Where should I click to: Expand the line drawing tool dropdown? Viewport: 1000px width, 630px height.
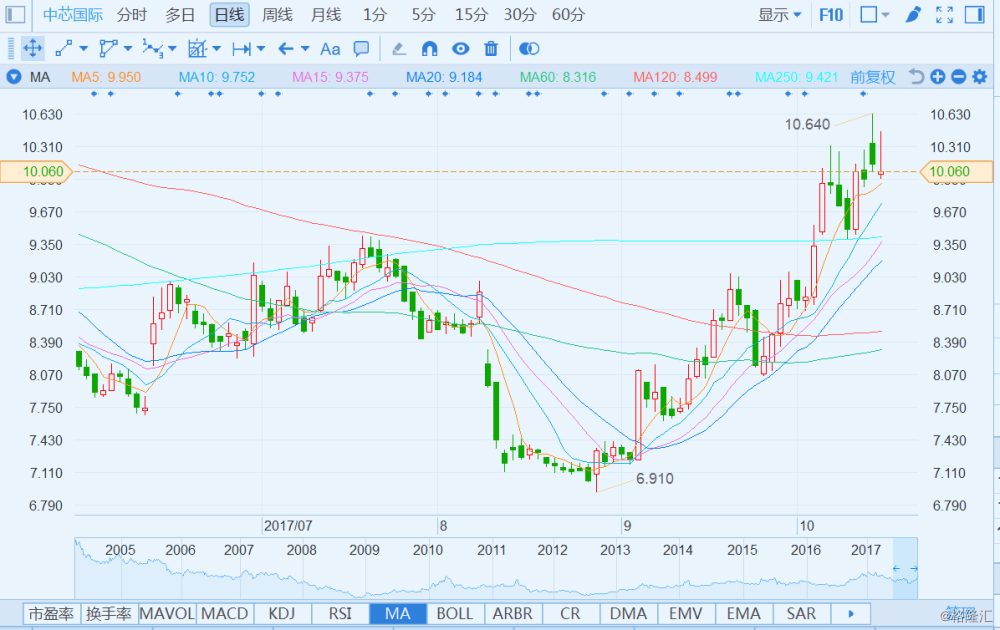[x=83, y=49]
